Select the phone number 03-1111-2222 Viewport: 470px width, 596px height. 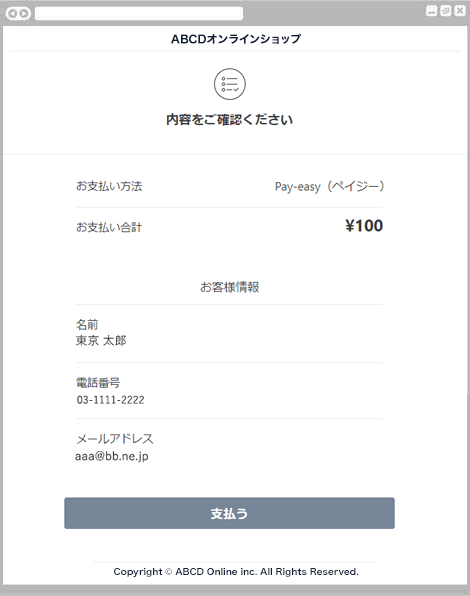point(111,400)
